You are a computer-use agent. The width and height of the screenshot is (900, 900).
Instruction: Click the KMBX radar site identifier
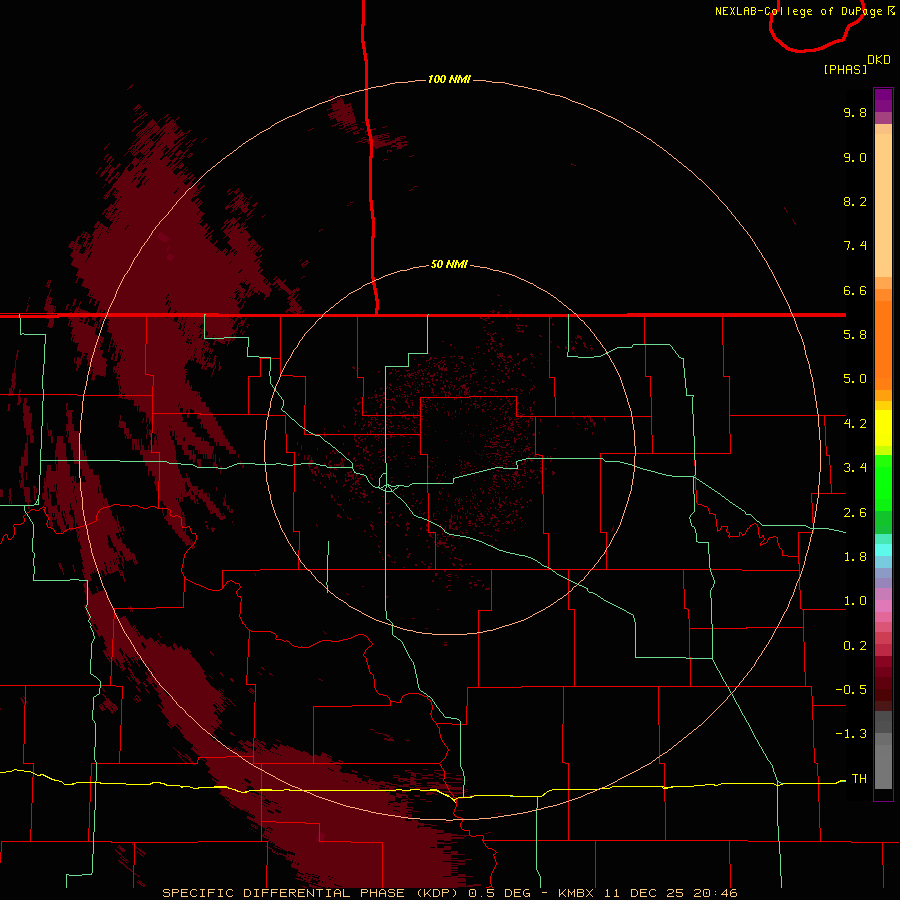pos(576,893)
